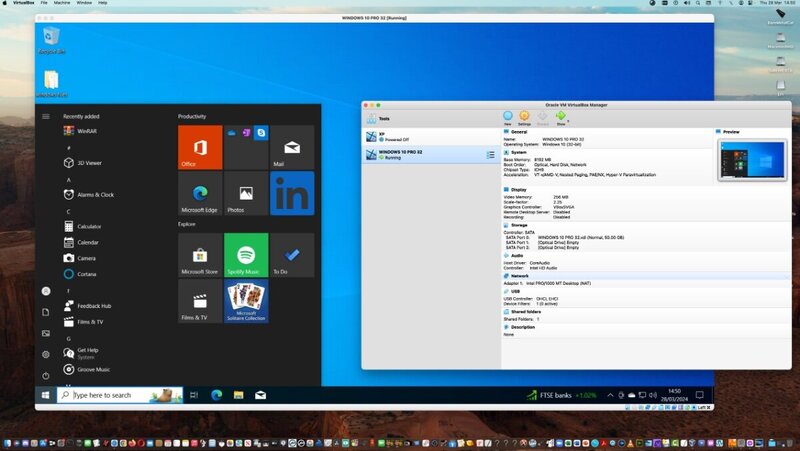The image size is (800, 451).
Task: Open the Spotify Music tile
Action: click(x=246, y=255)
